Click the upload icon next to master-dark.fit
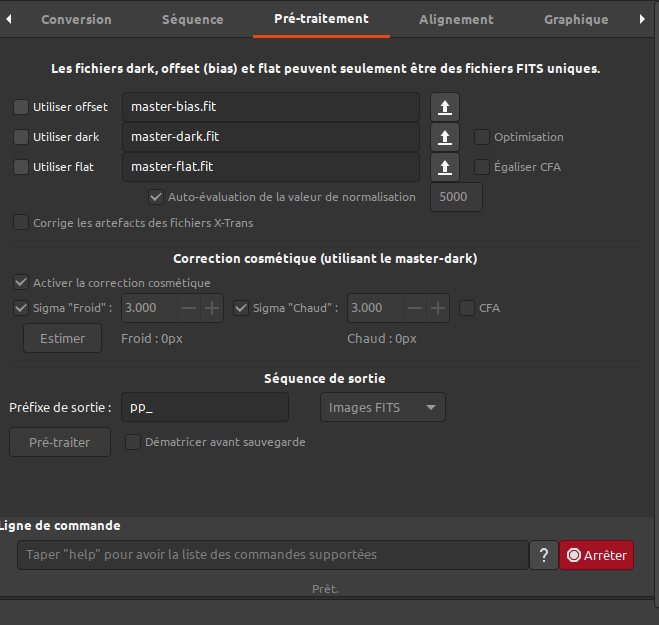Image resolution: width=659 pixels, height=625 pixels. 445,137
